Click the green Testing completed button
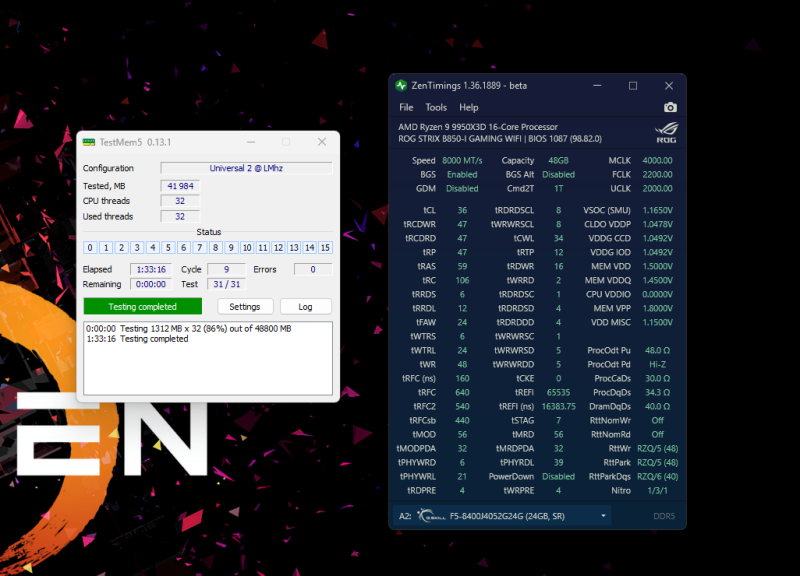 (143, 307)
